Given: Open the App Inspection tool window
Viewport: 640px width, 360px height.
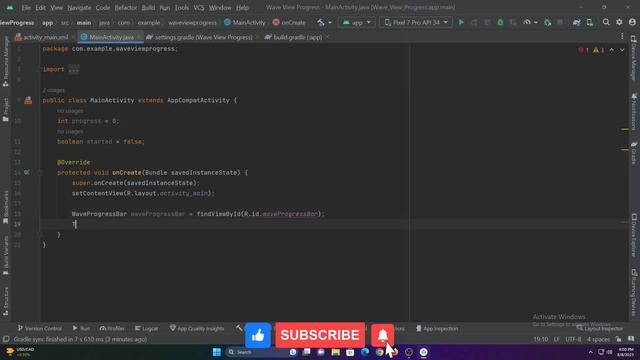Looking at the screenshot, I should (437, 328).
